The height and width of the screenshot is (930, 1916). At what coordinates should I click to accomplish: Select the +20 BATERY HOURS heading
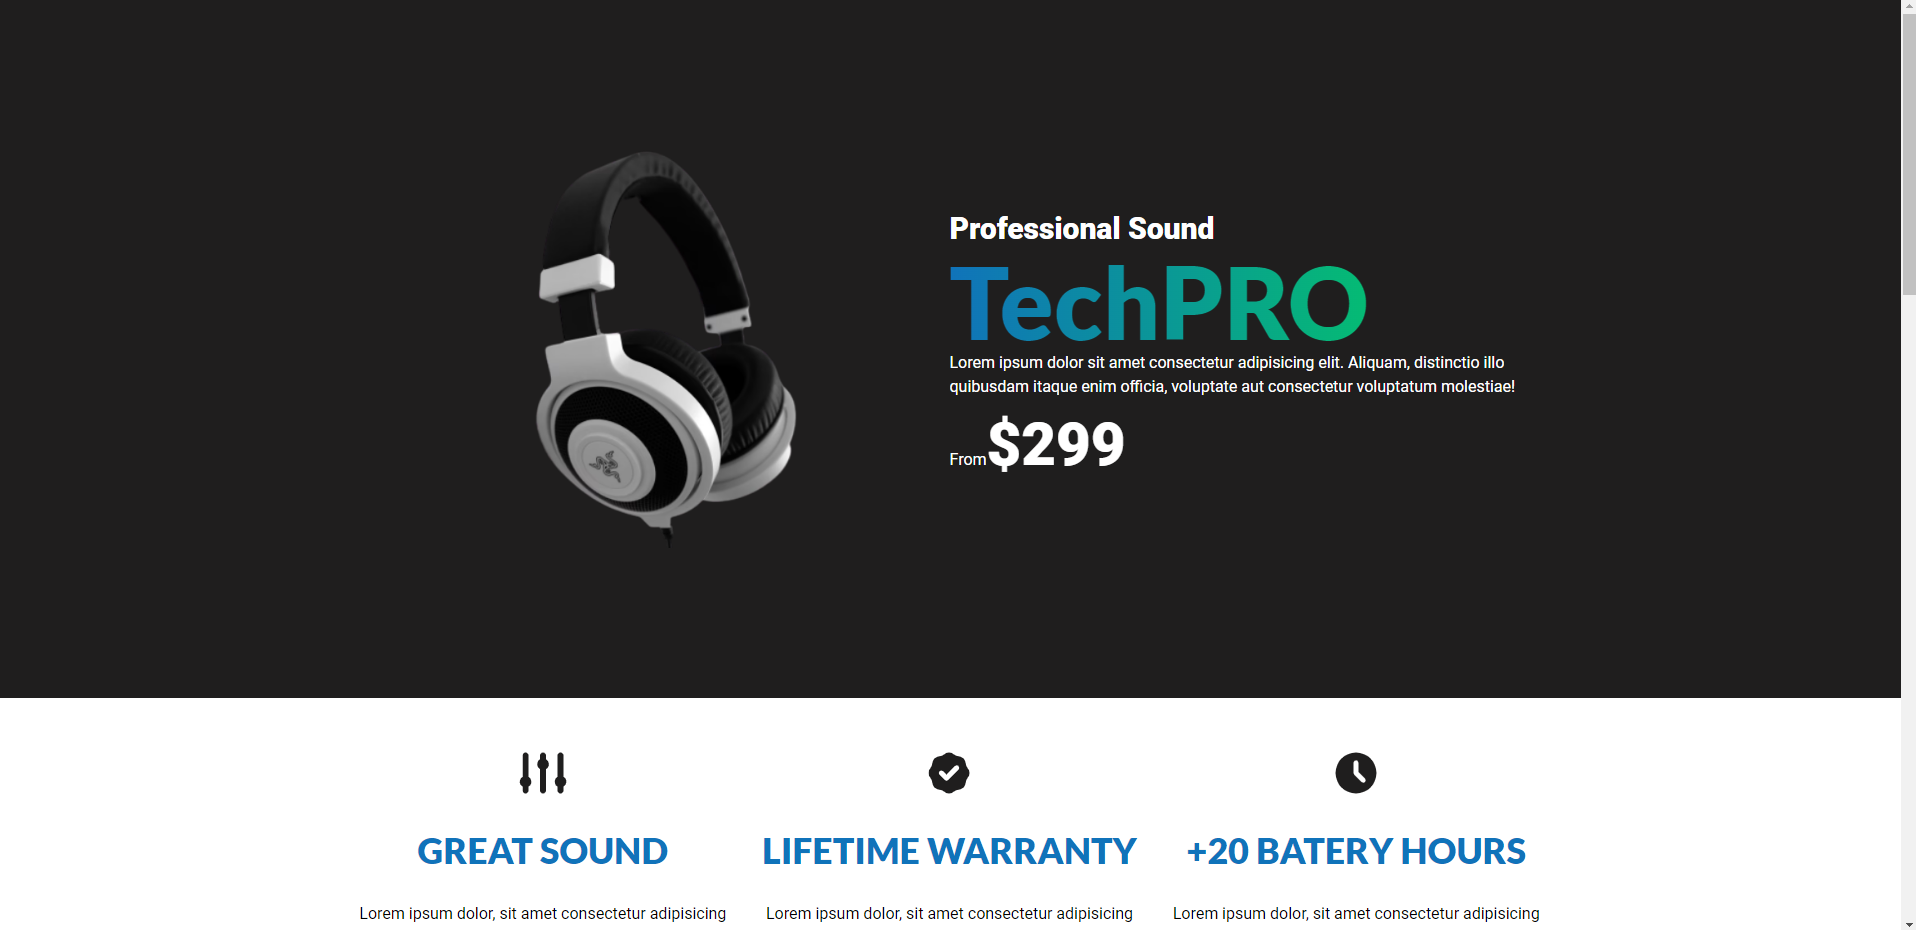(x=1356, y=851)
